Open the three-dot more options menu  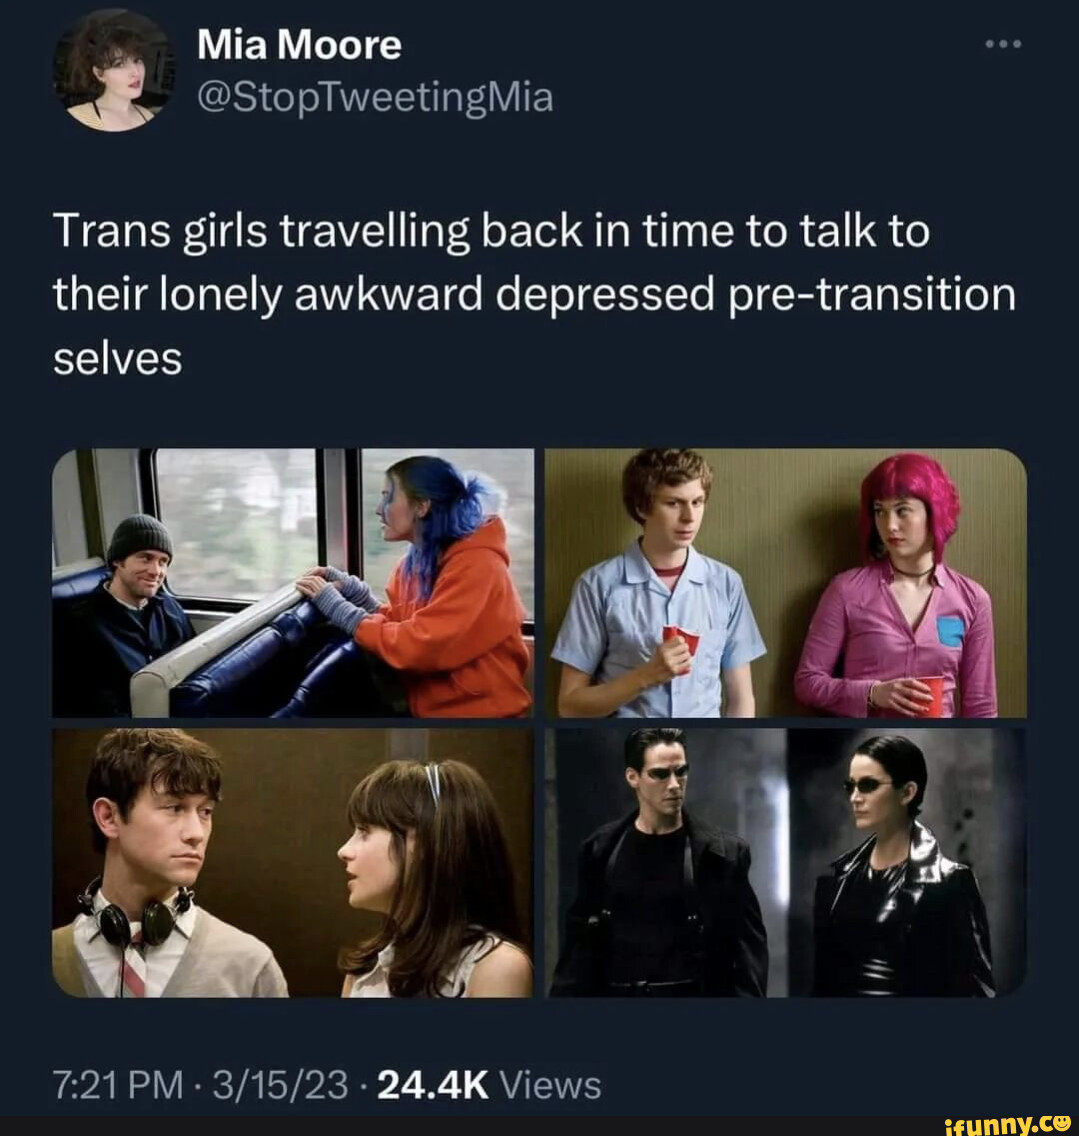point(1003,44)
